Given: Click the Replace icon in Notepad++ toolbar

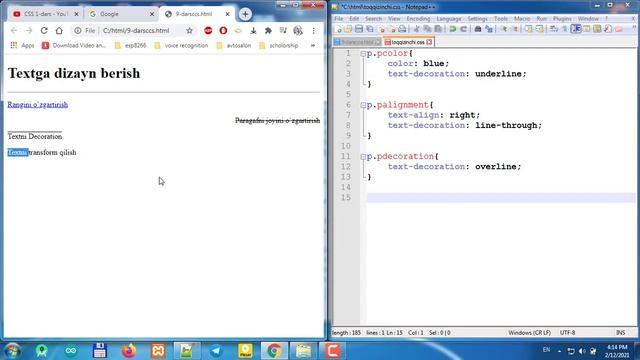Looking at the screenshot, I should click(x=489, y=29).
